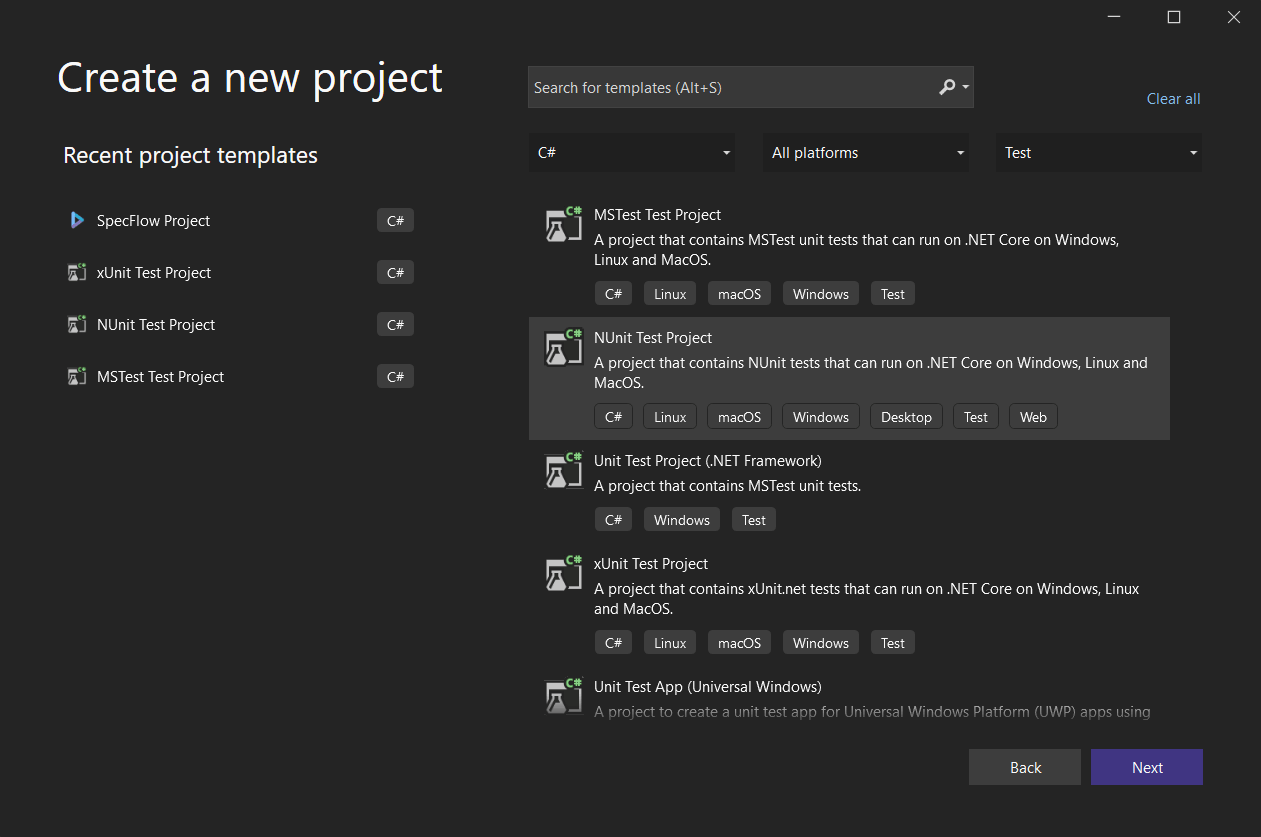Image resolution: width=1261 pixels, height=837 pixels.
Task: Open the Test project type dropdown
Action: [1098, 152]
